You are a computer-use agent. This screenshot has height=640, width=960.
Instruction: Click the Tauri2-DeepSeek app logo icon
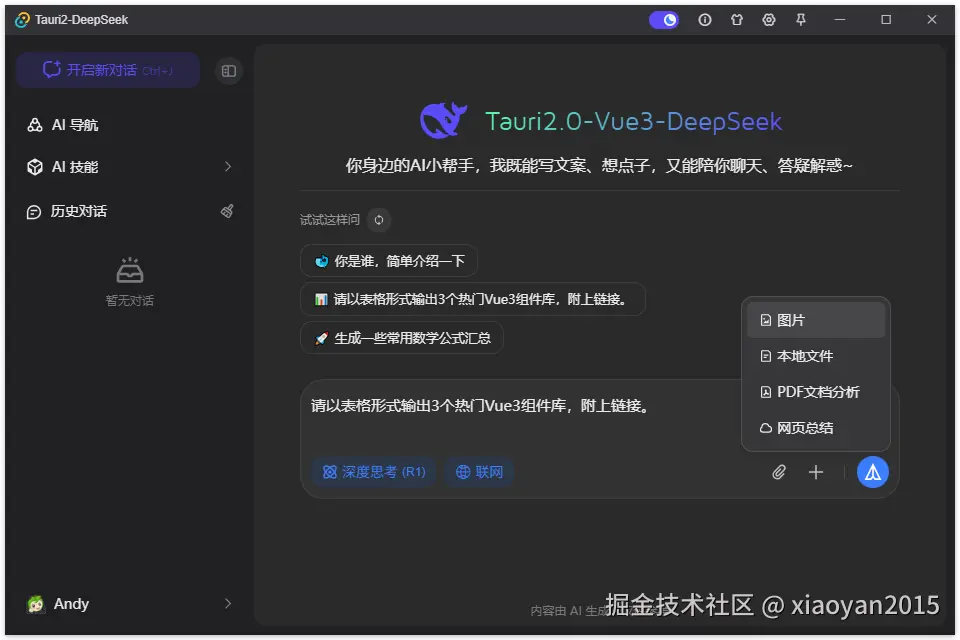22,20
